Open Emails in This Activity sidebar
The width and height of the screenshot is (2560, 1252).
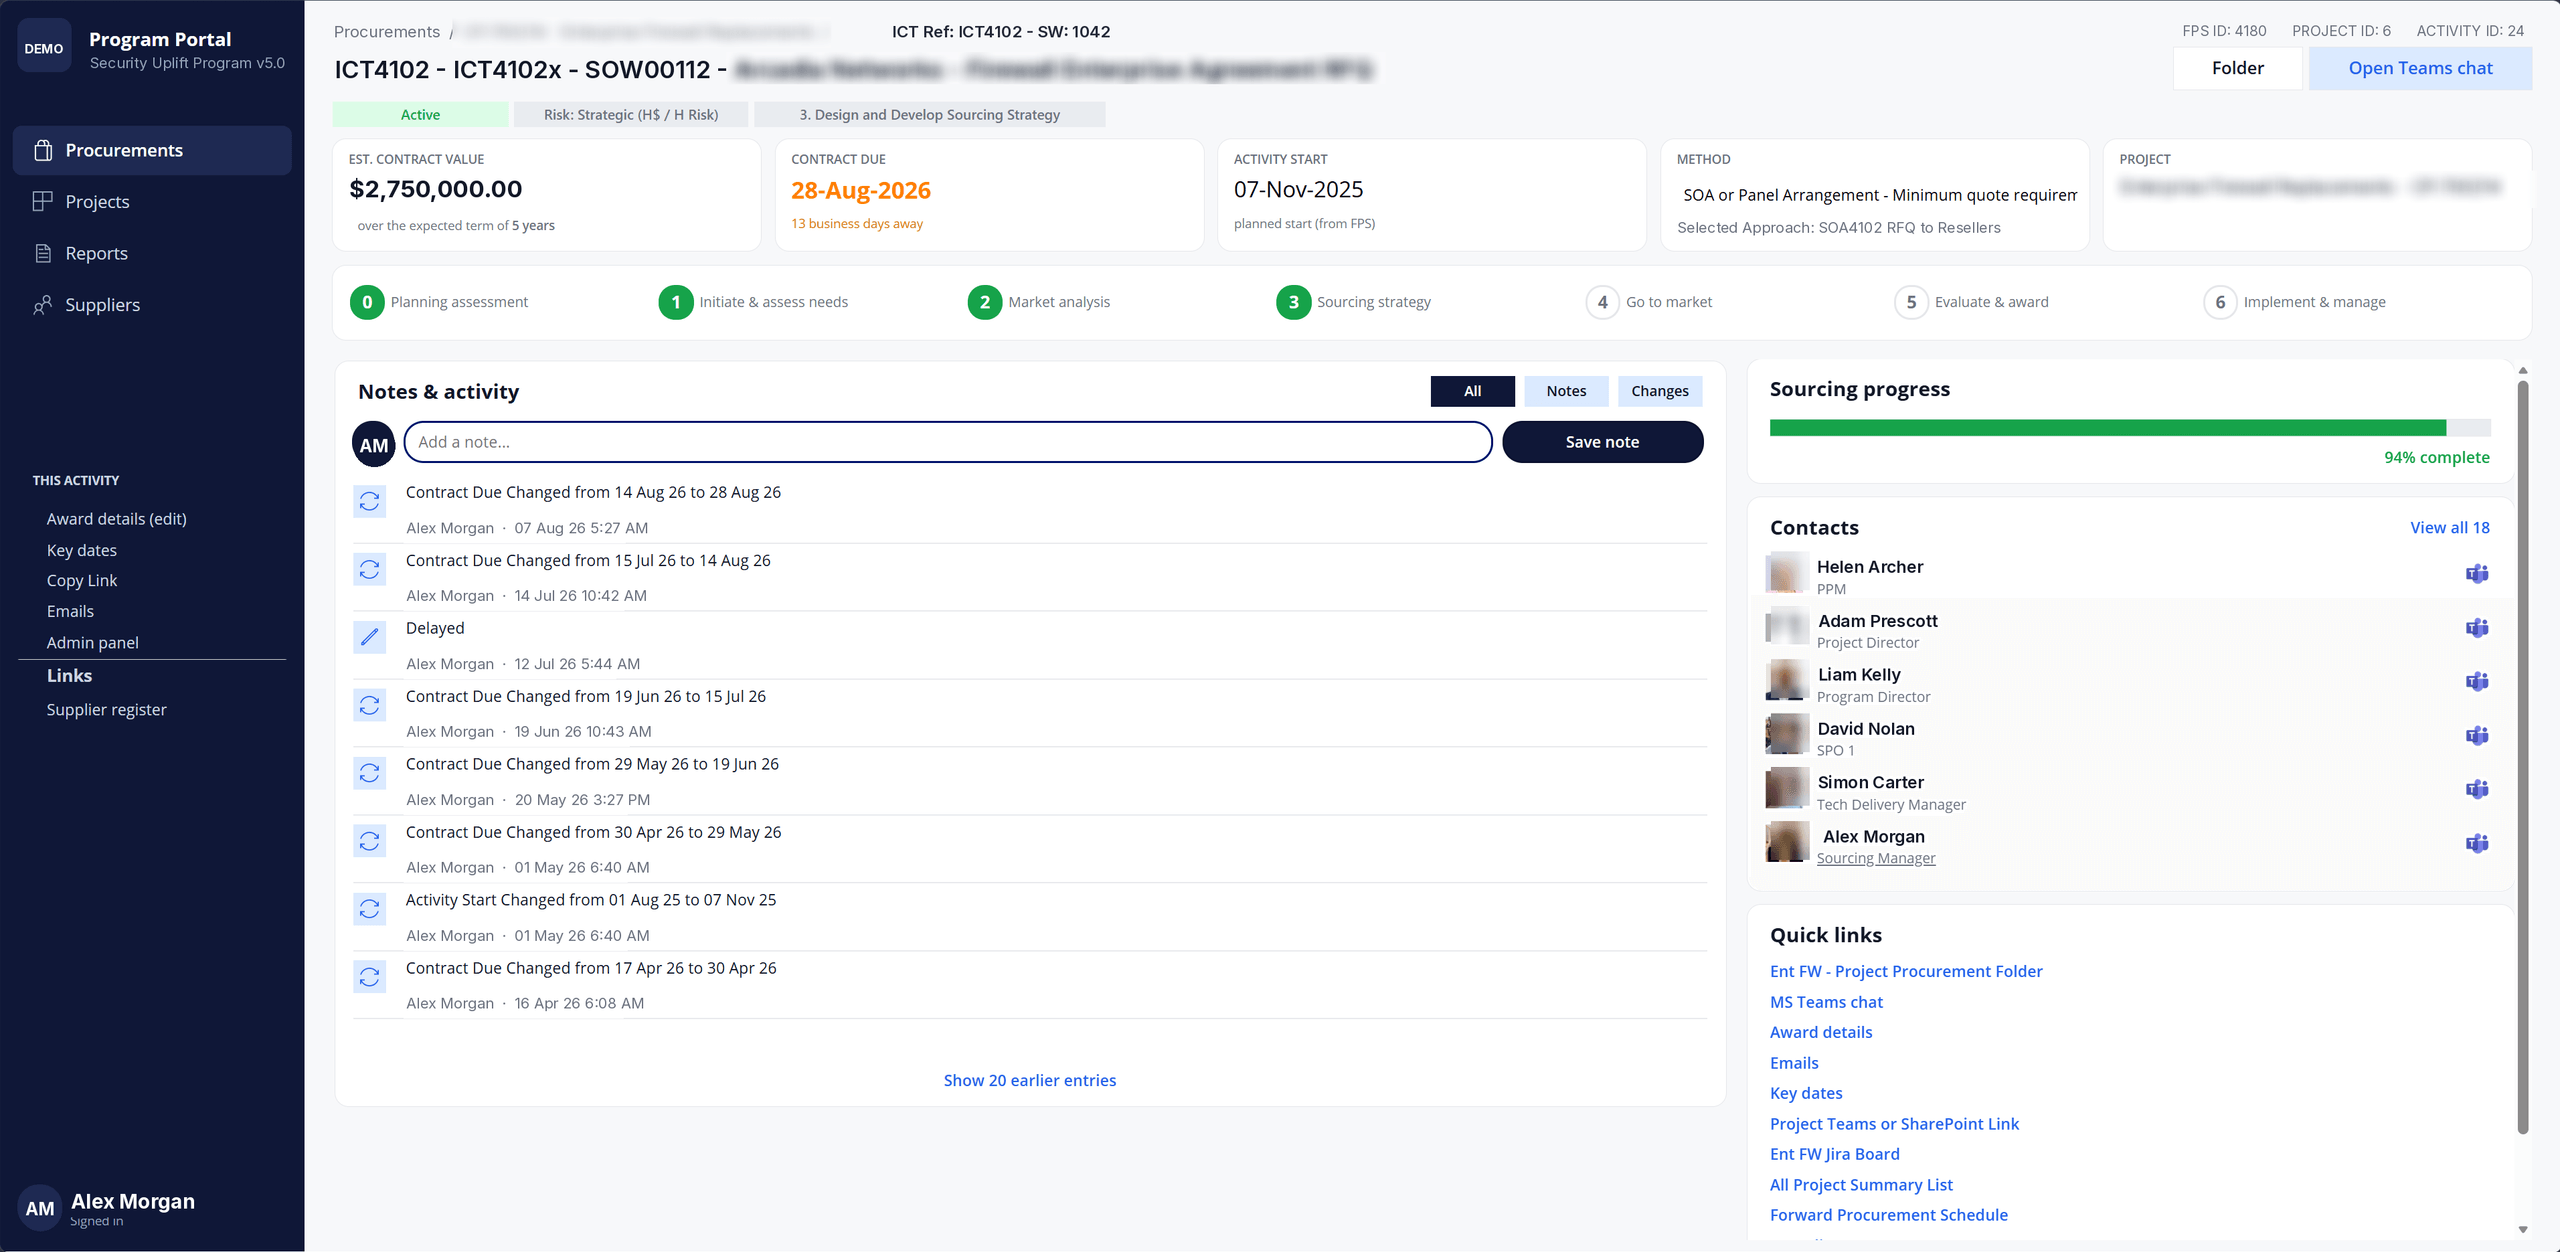(x=69, y=611)
